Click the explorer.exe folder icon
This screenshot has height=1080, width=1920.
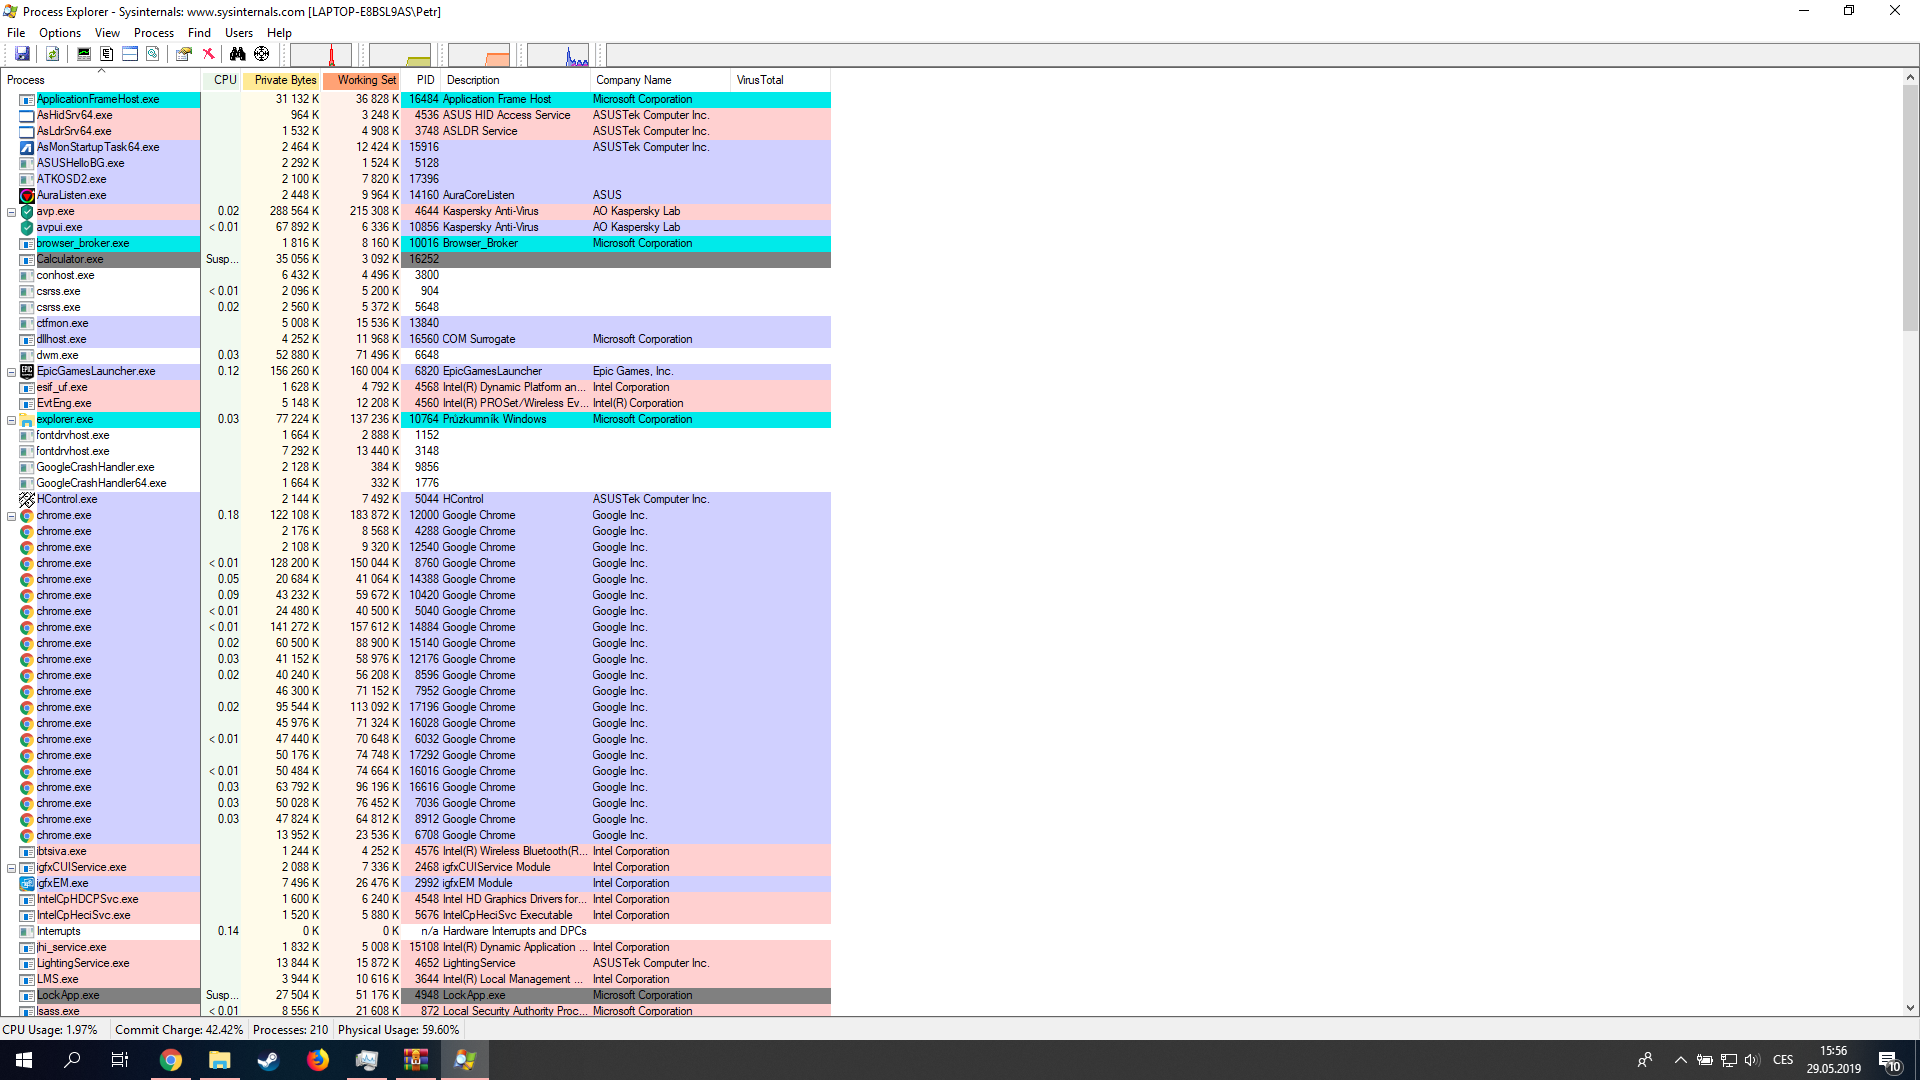pyautogui.click(x=27, y=420)
